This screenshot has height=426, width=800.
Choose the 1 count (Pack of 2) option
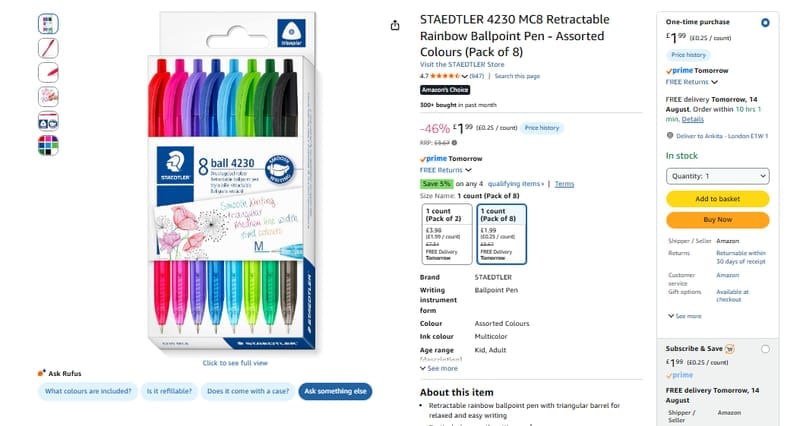coord(447,234)
